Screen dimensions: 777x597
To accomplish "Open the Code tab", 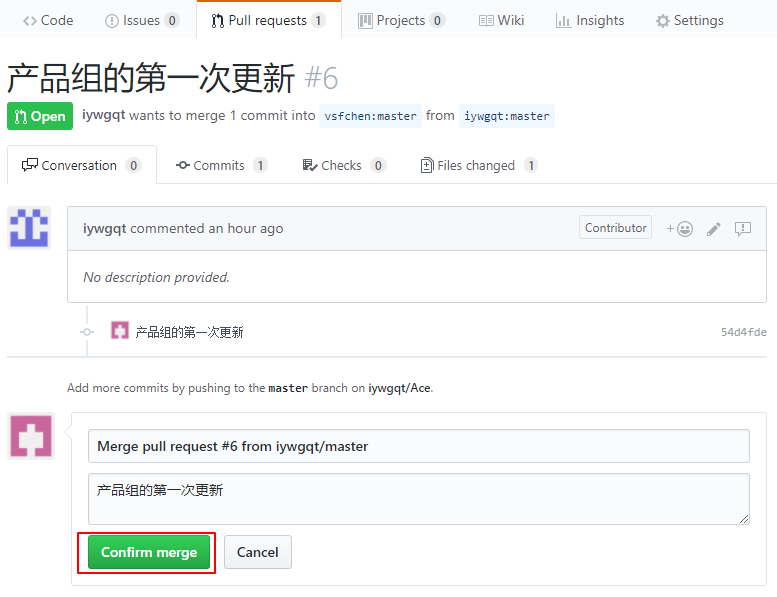I will [48, 20].
